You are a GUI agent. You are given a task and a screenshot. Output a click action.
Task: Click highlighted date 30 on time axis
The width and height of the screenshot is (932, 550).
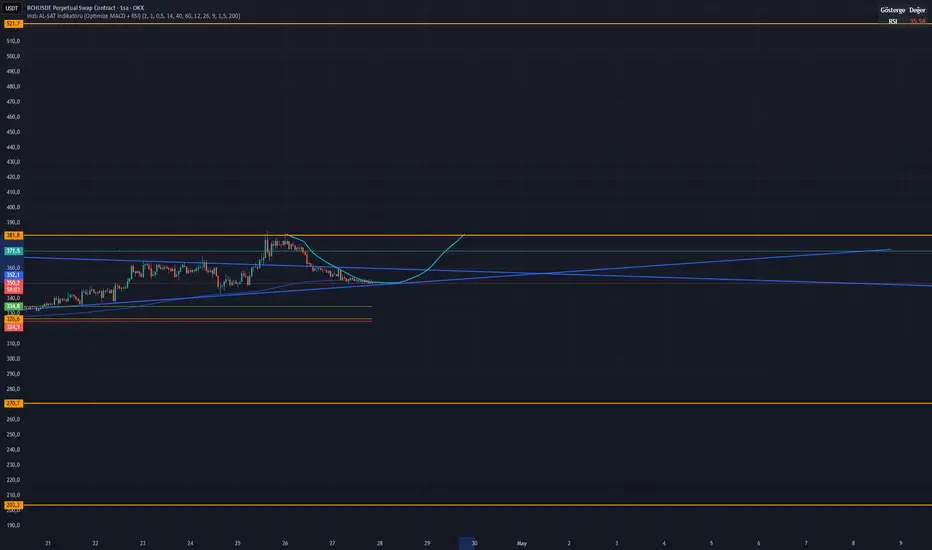[x=467, y=543]
